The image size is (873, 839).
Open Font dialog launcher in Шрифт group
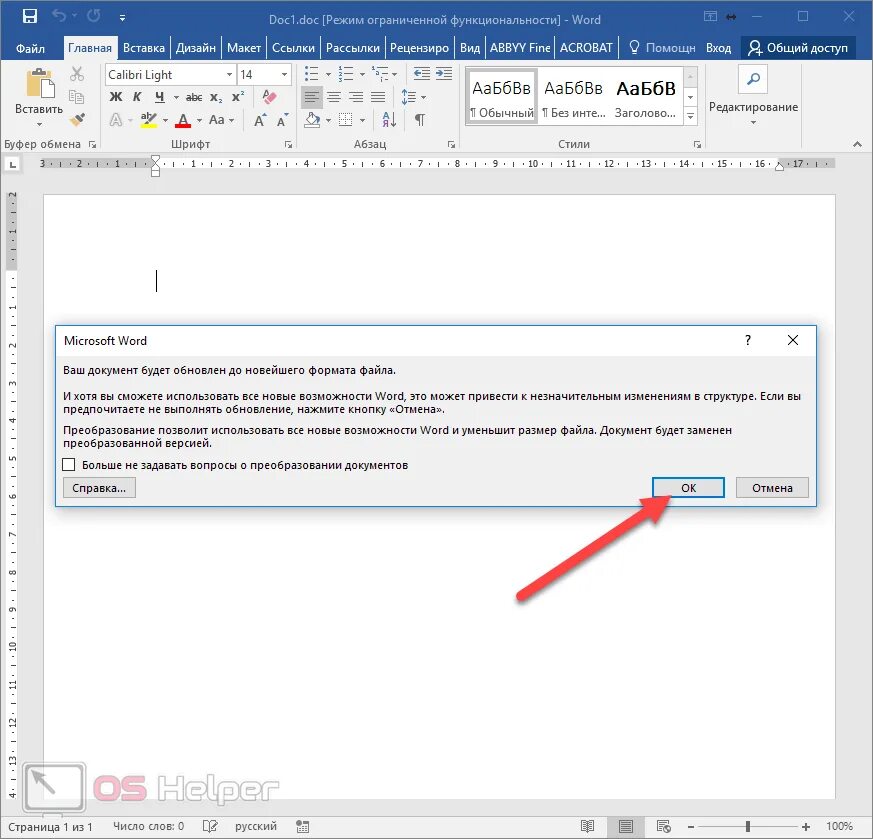[288, 145]
